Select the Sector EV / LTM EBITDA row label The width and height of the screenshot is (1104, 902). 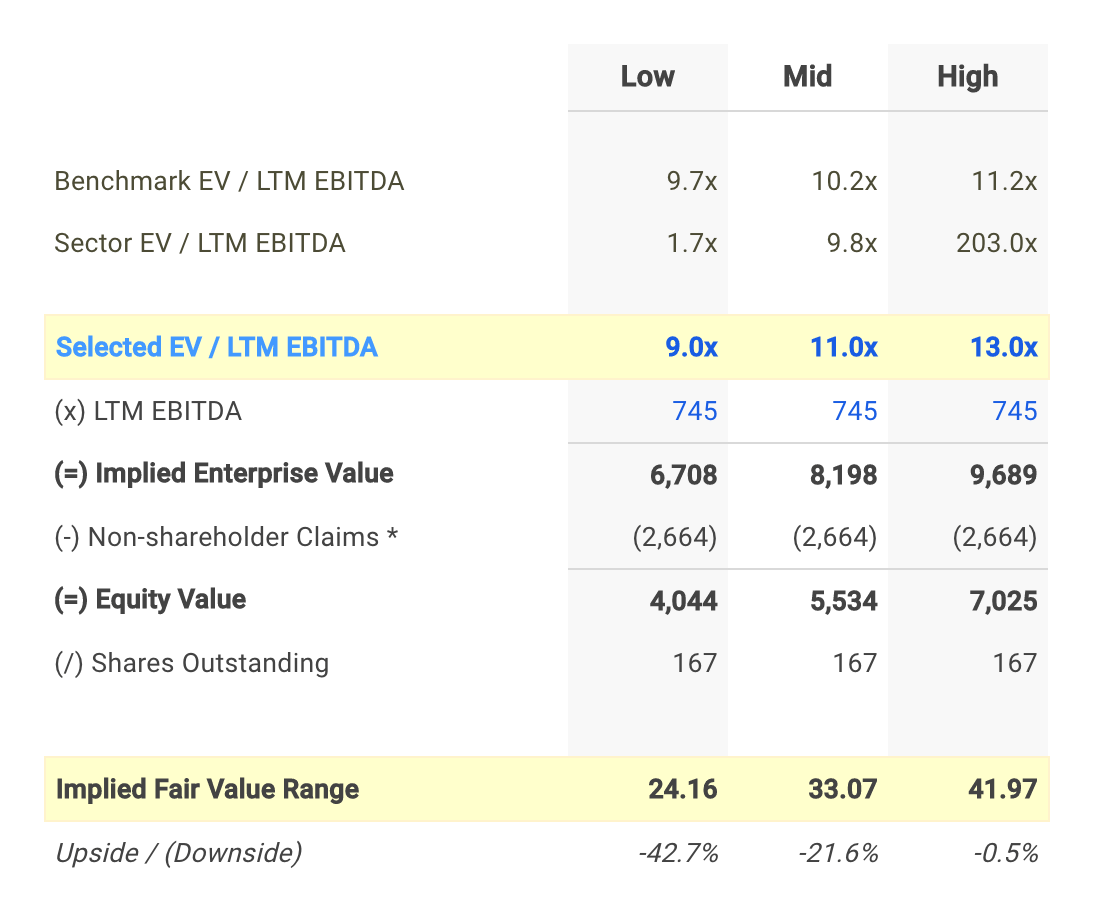(x=200, y=243)
